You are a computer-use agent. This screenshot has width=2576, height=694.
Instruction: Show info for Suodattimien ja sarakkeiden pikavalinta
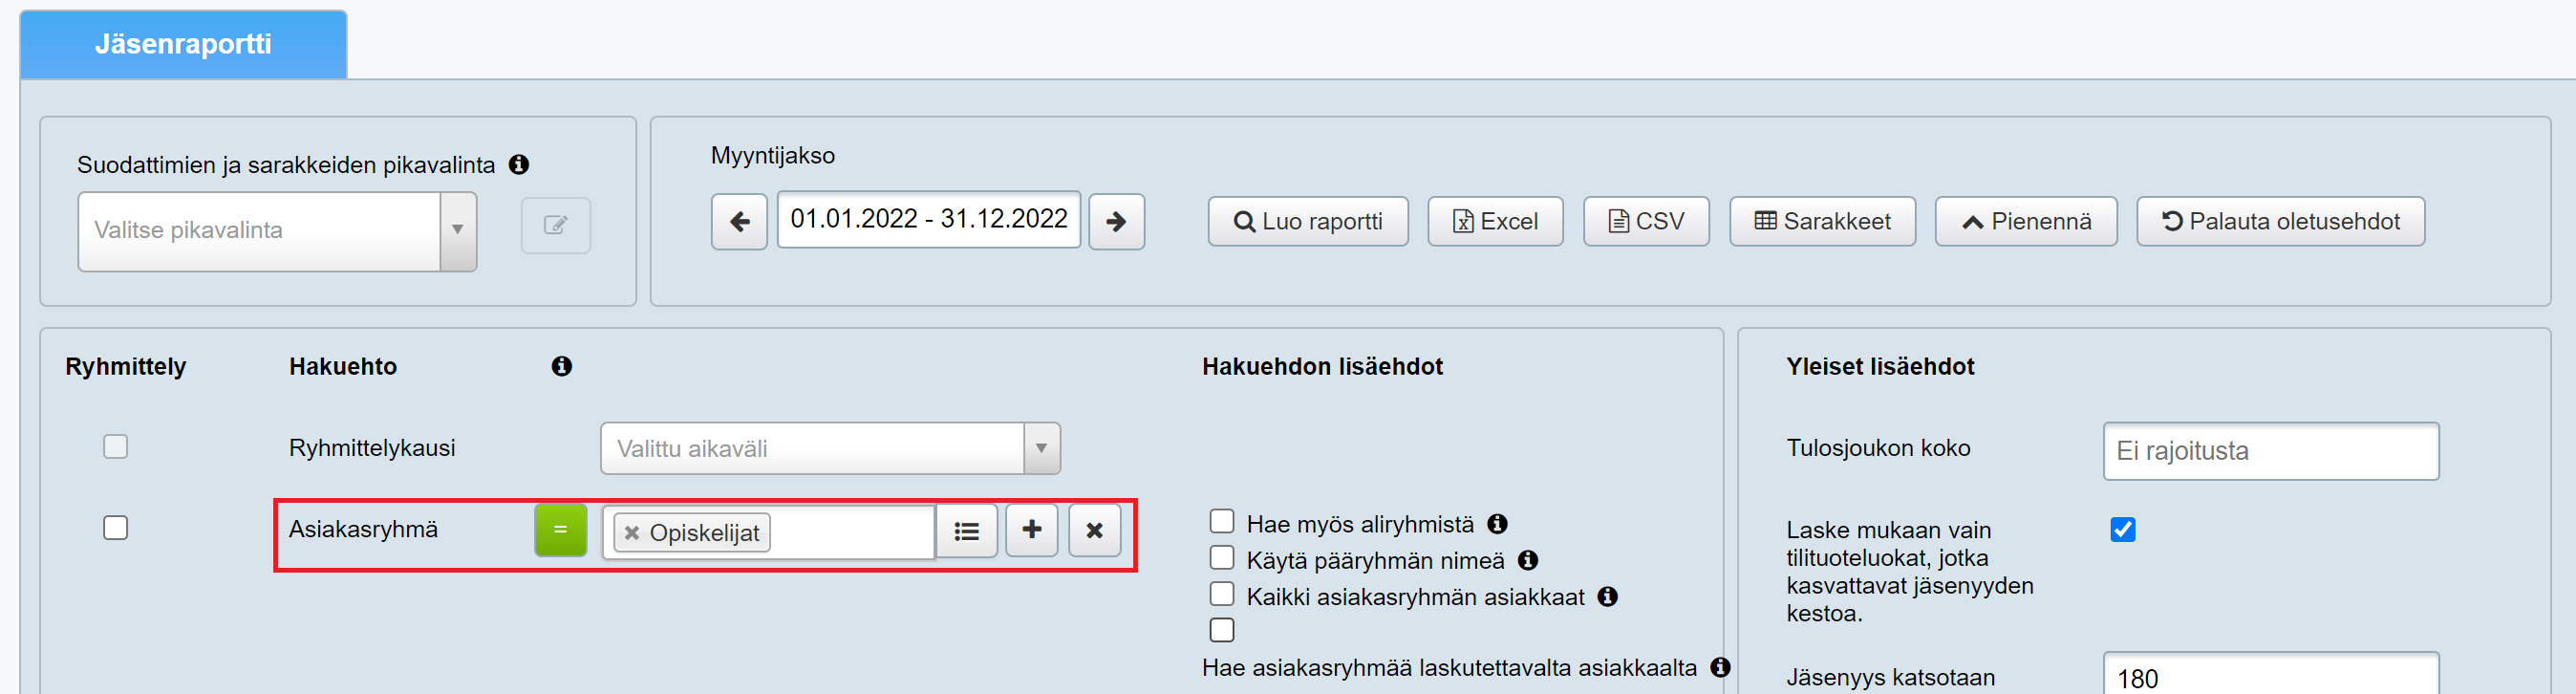pos(519,165)
